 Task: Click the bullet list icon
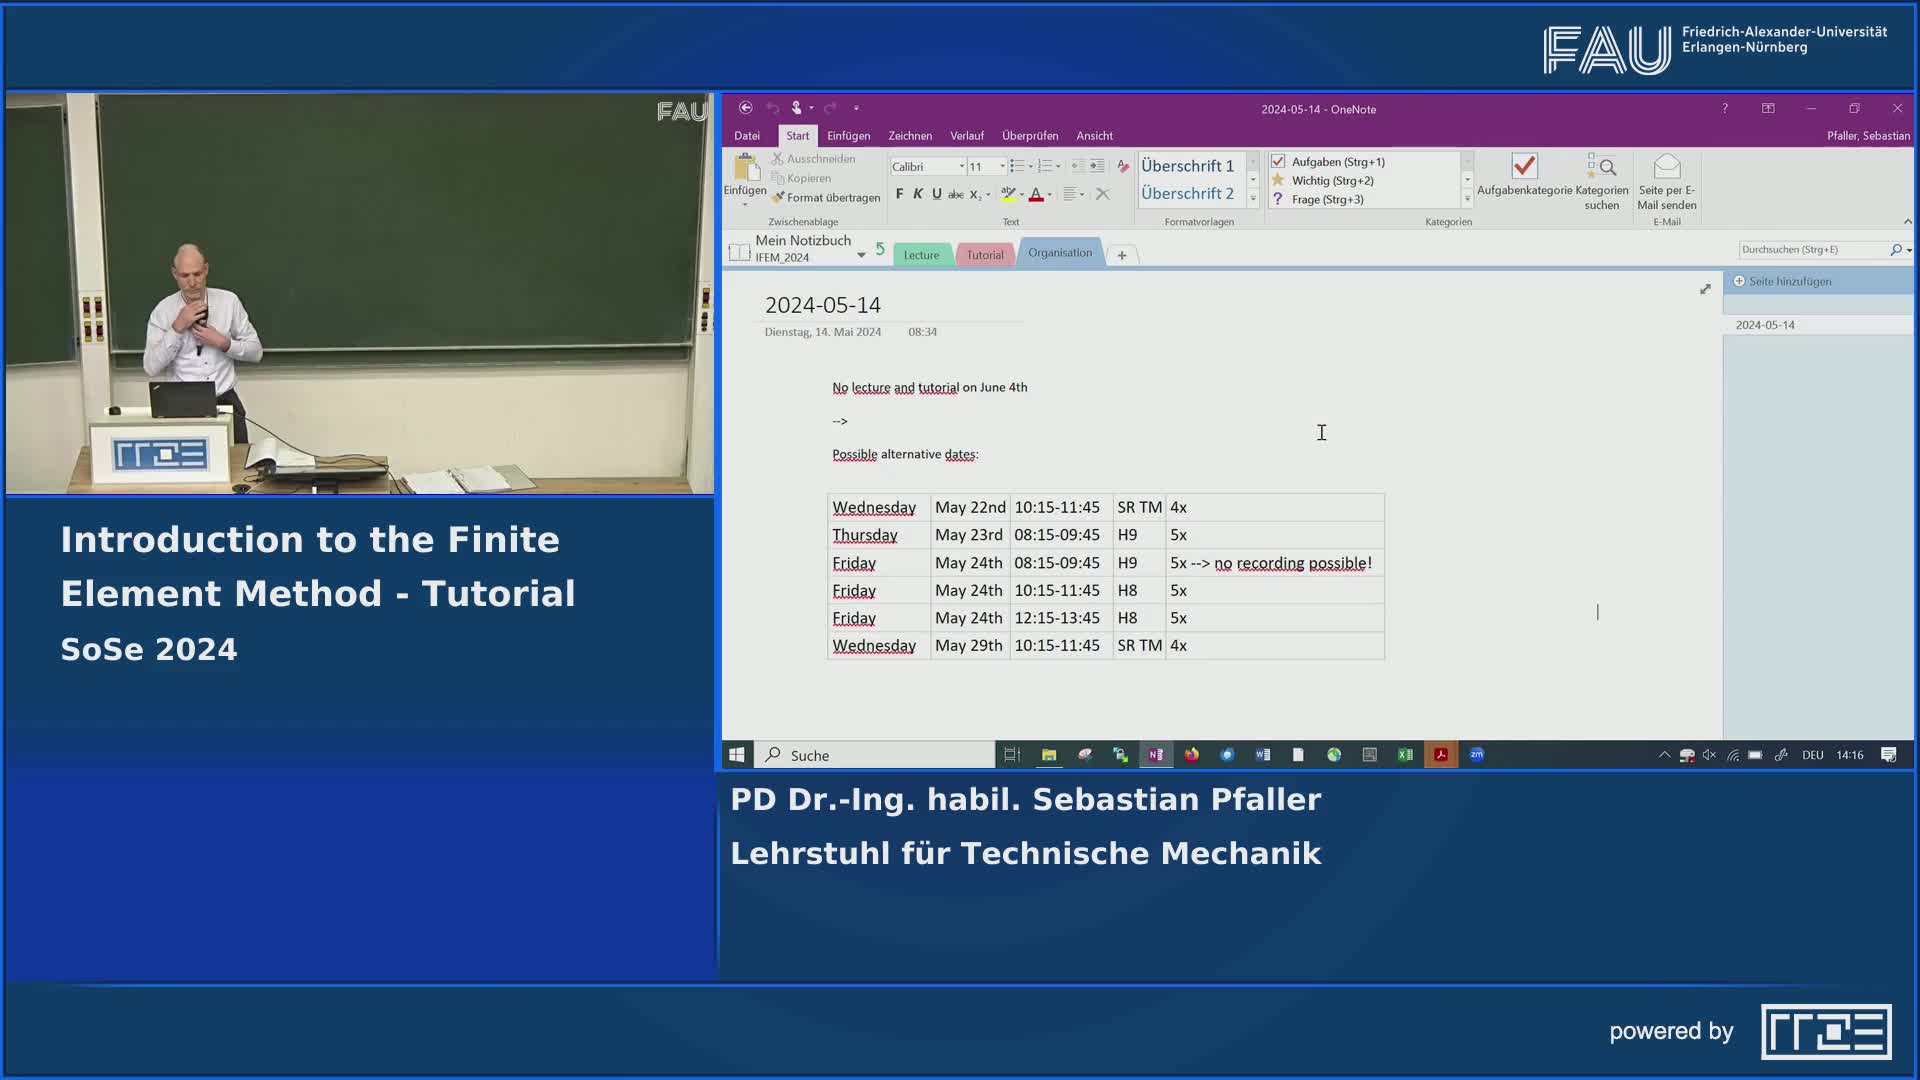[x=1016, y=166]
